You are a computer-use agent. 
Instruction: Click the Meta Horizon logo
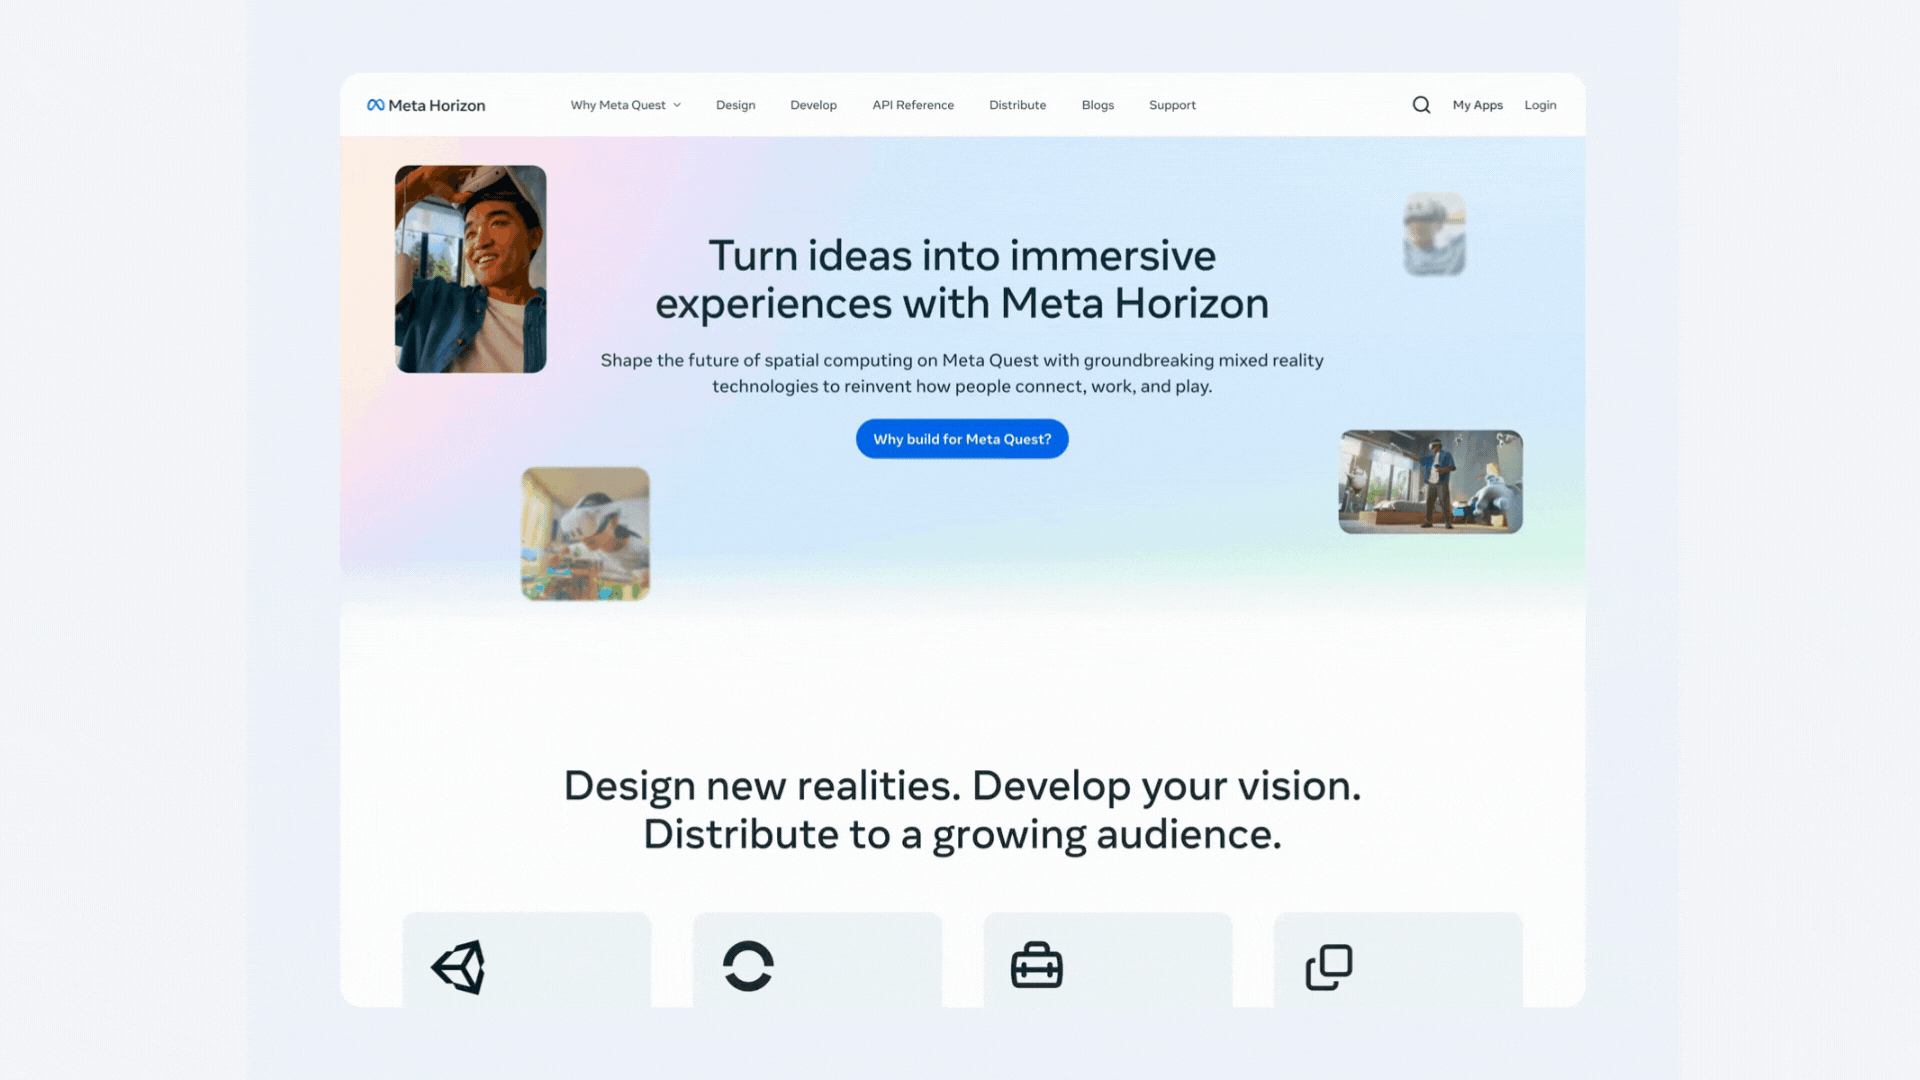(426, 105)
